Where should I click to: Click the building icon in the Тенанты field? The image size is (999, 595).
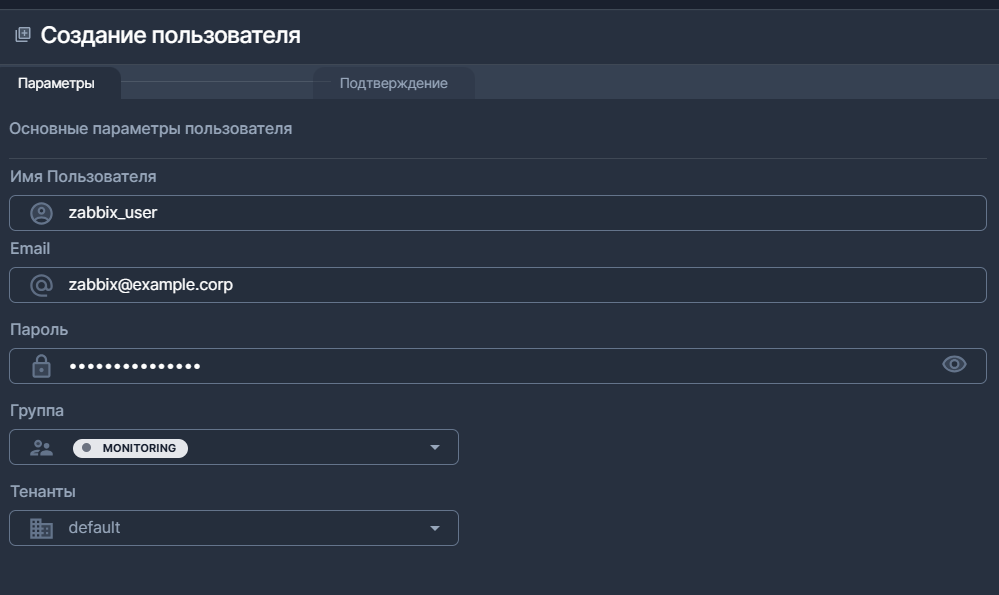click(x=41, y=528)
